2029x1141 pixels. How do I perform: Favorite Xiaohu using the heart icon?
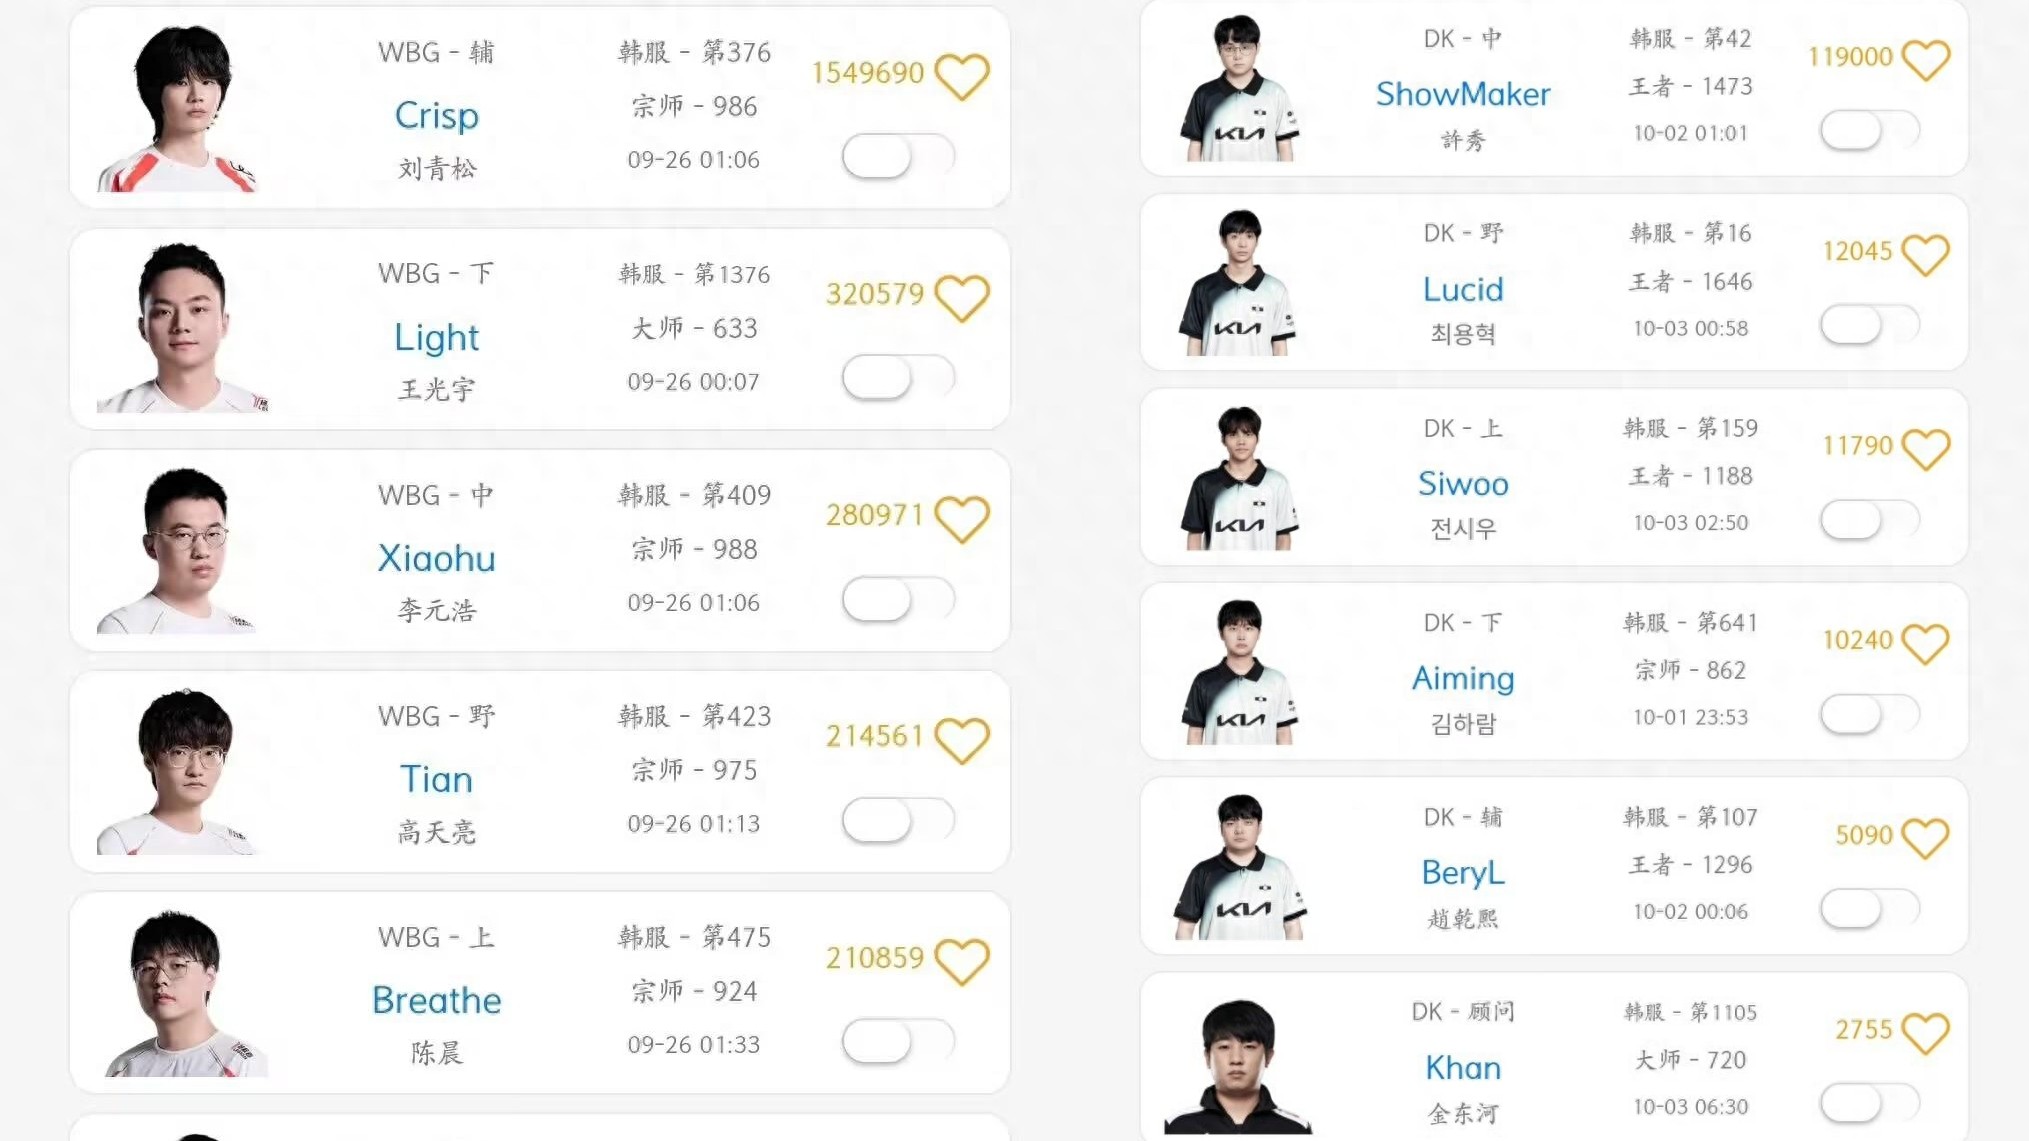(961, 518)
